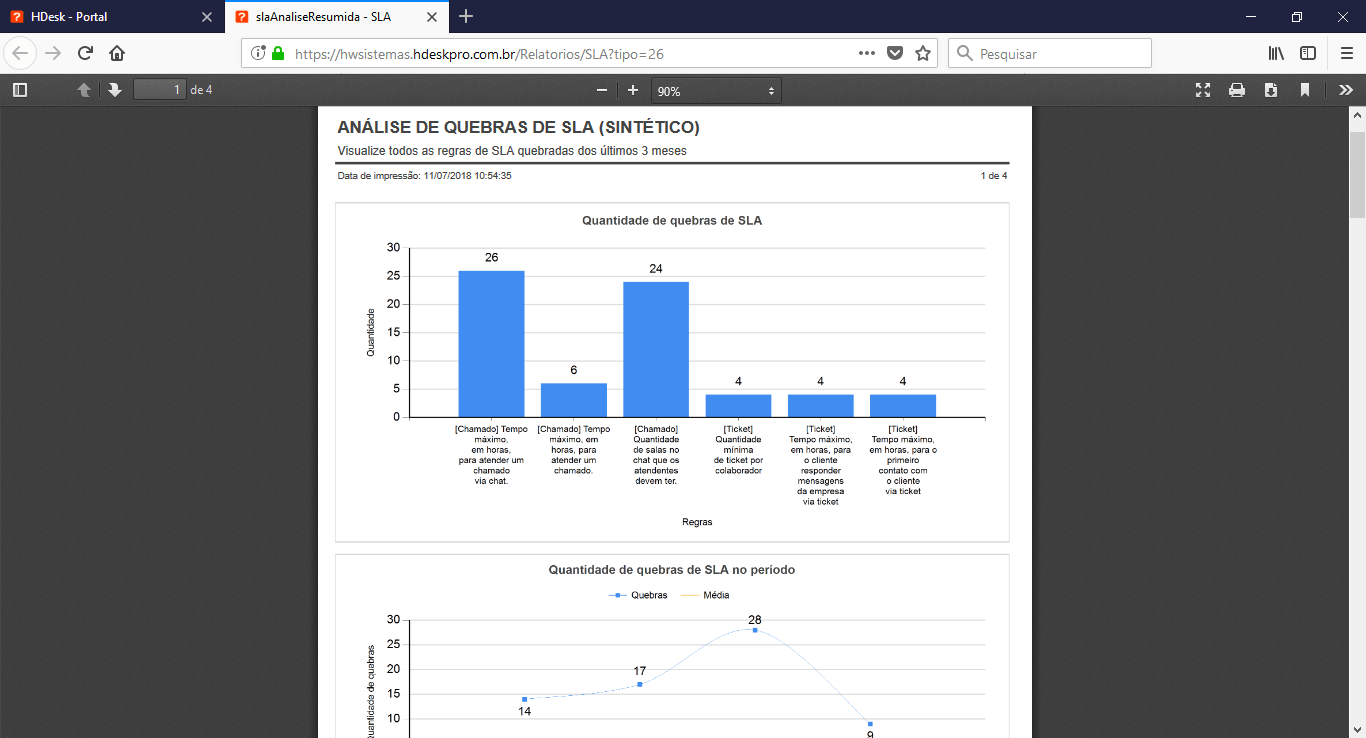Open page actions three-dot menu
Screen dimensions: 1366x738
point(868,53)
